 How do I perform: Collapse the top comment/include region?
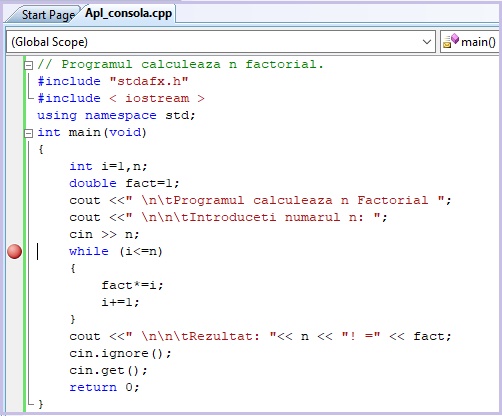coord(29,65)
